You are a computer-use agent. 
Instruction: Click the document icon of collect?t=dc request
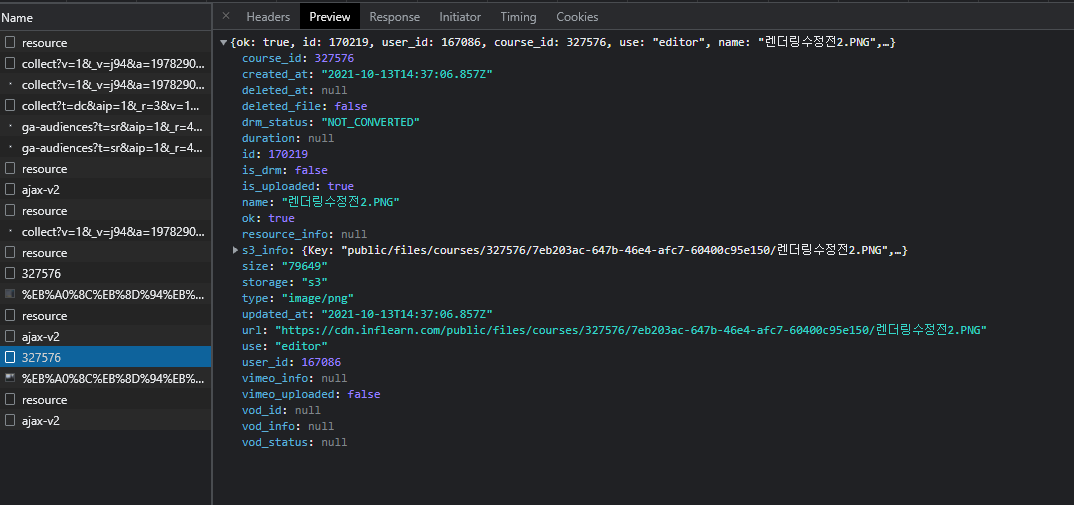coord(10,106)
